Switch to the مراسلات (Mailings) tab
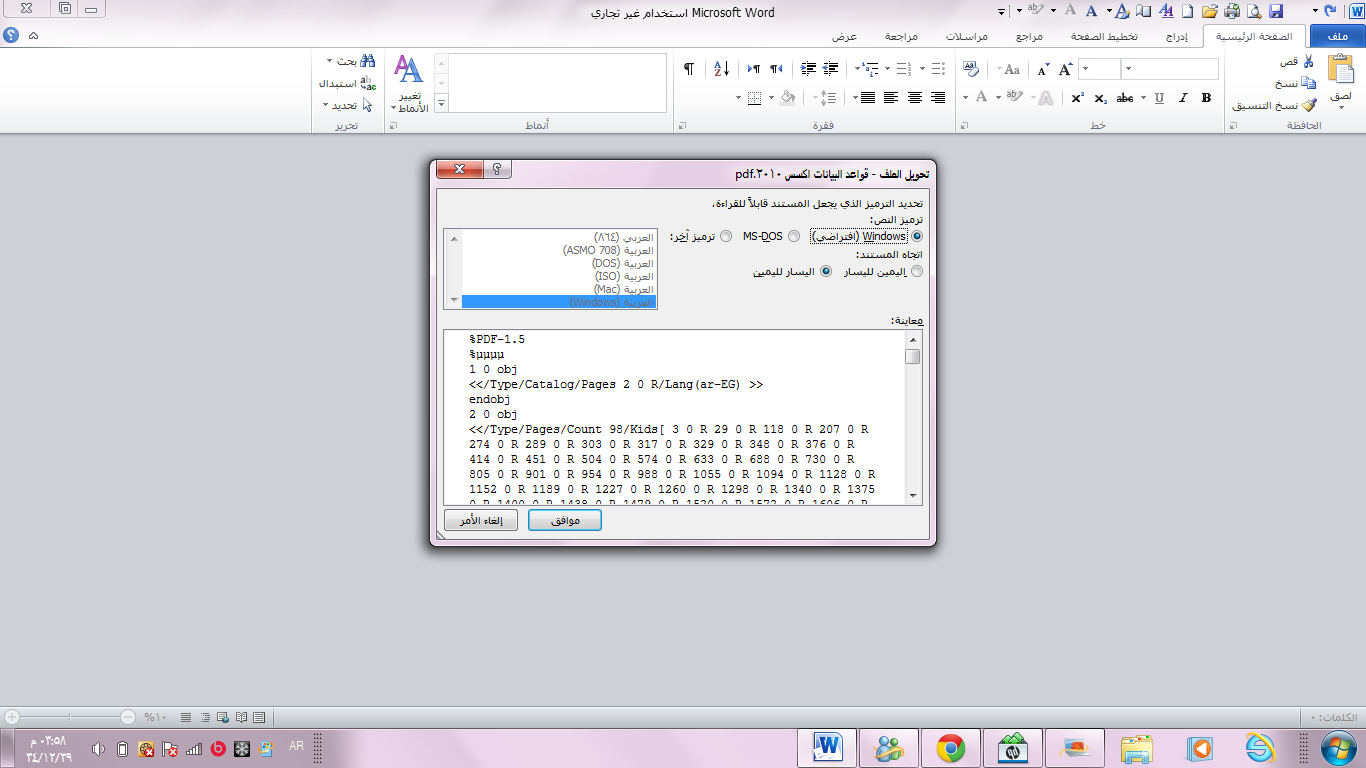 pyautogui.click(x=967, y=36)
